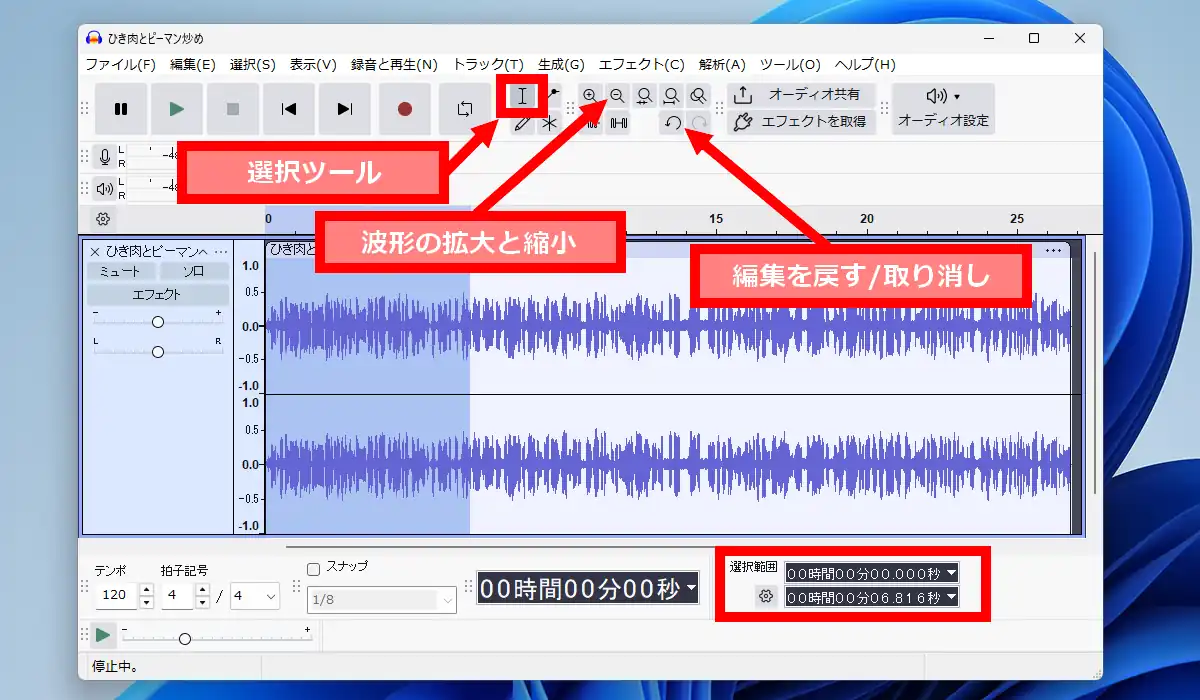This screenshot has width=1200, height=700.
Task: Click the Zoom Out magnifier icon
Action: 617,96
